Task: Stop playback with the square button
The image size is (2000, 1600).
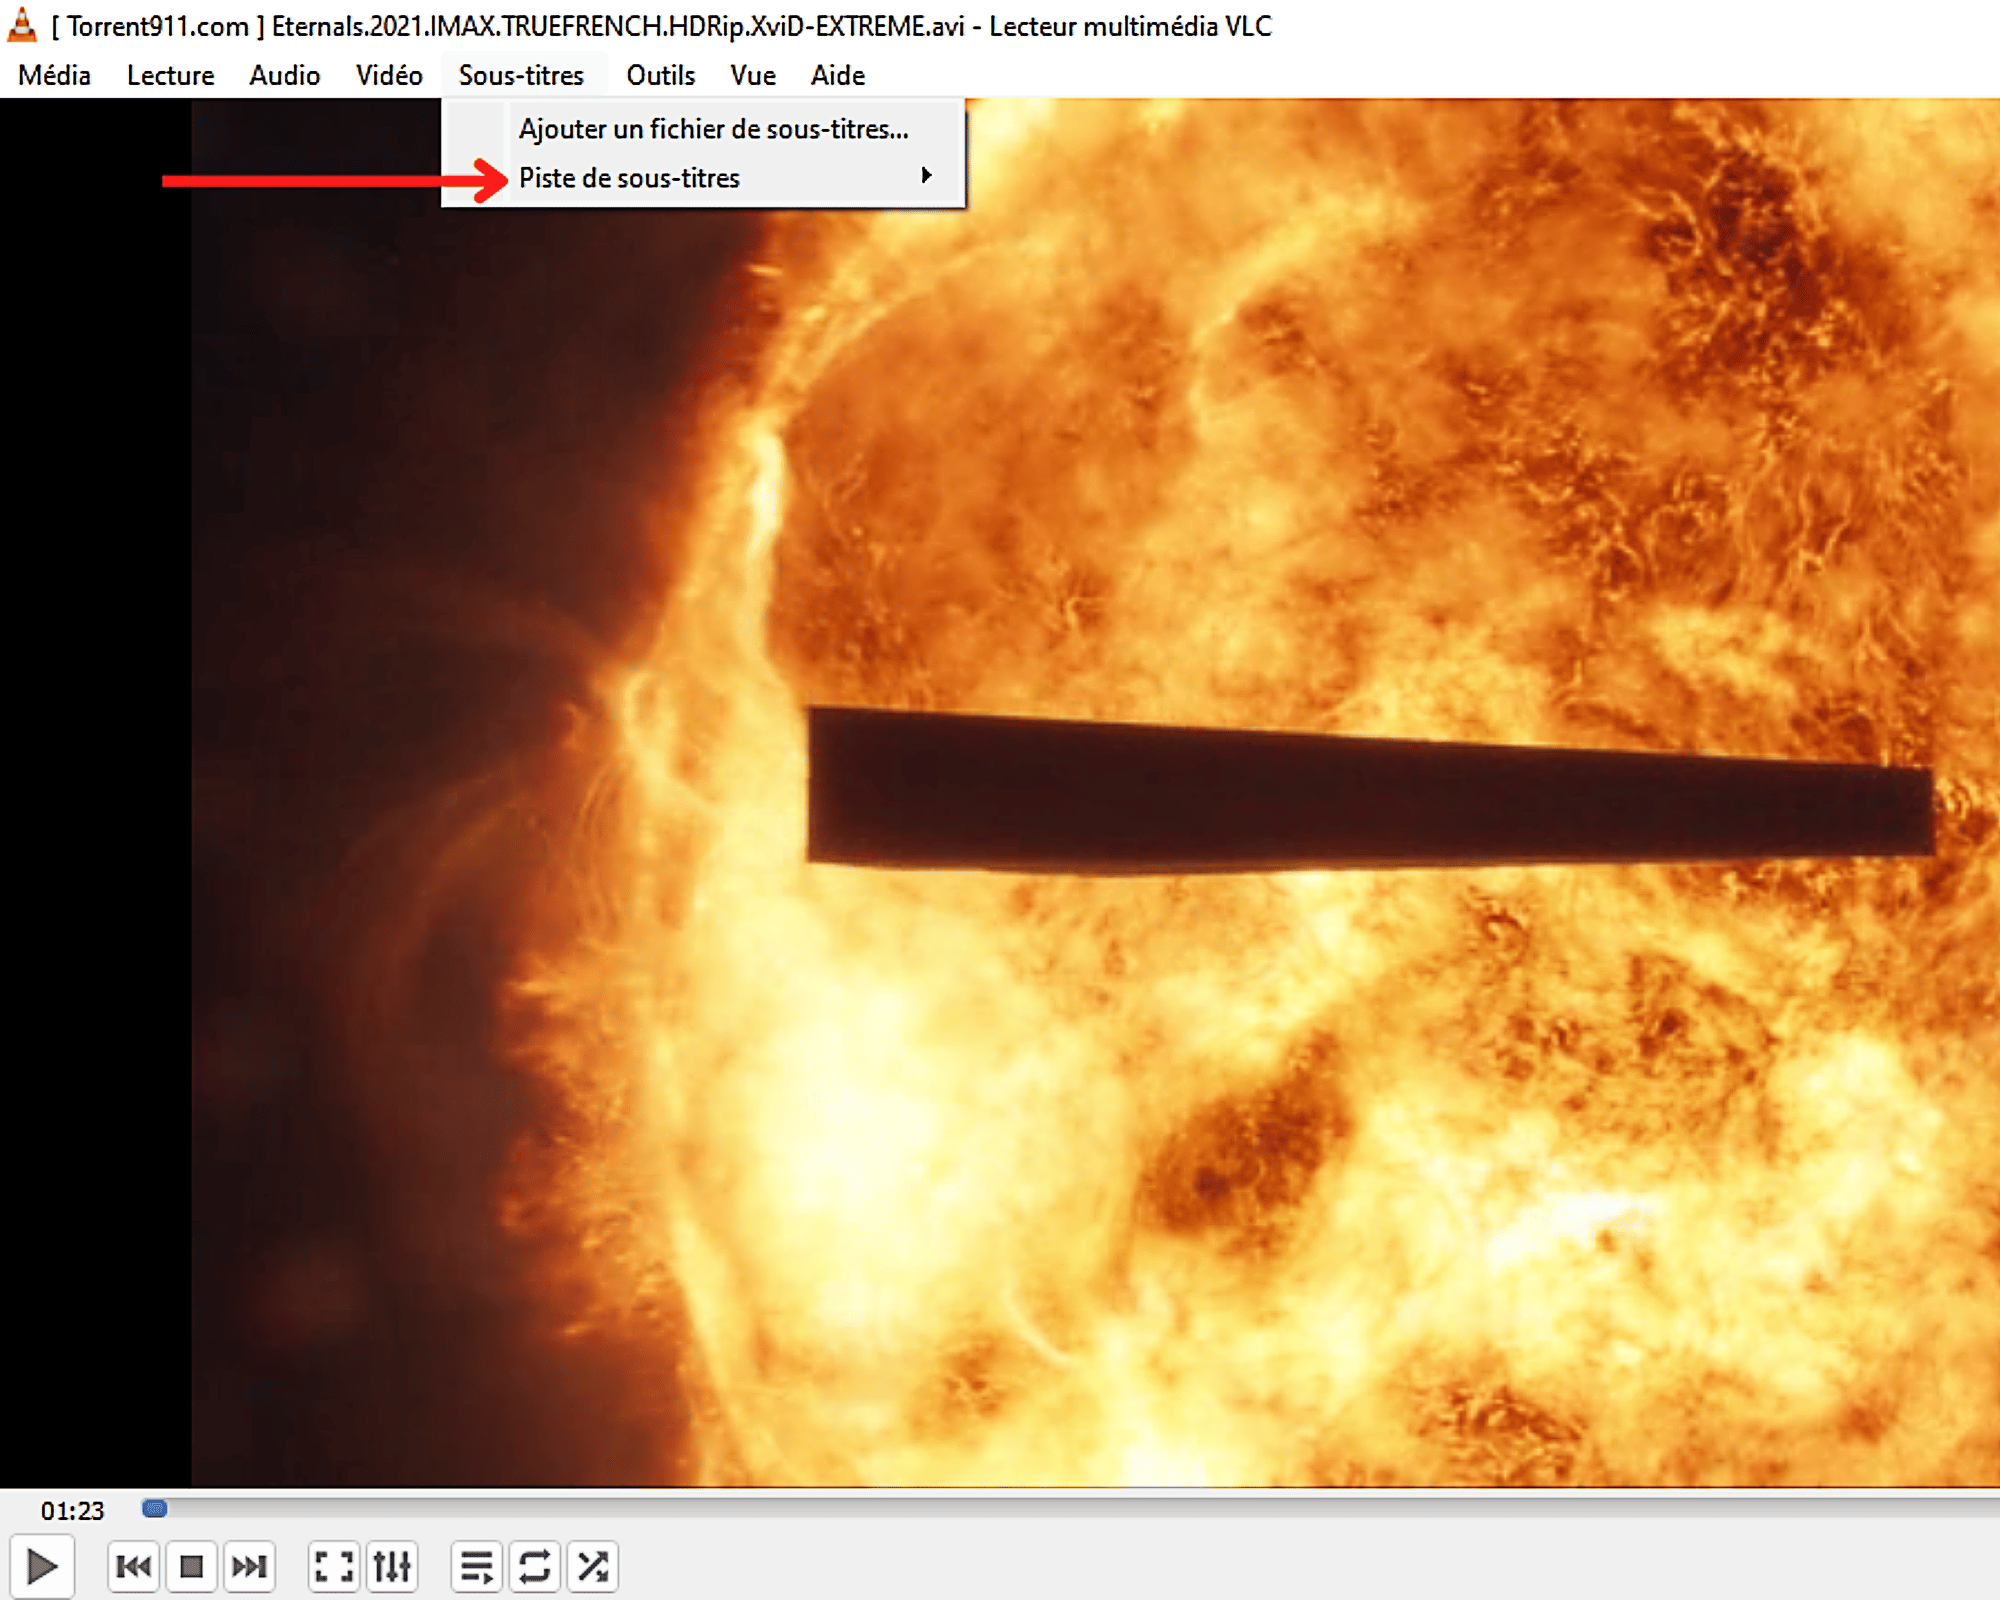Action: (191, 1566)
